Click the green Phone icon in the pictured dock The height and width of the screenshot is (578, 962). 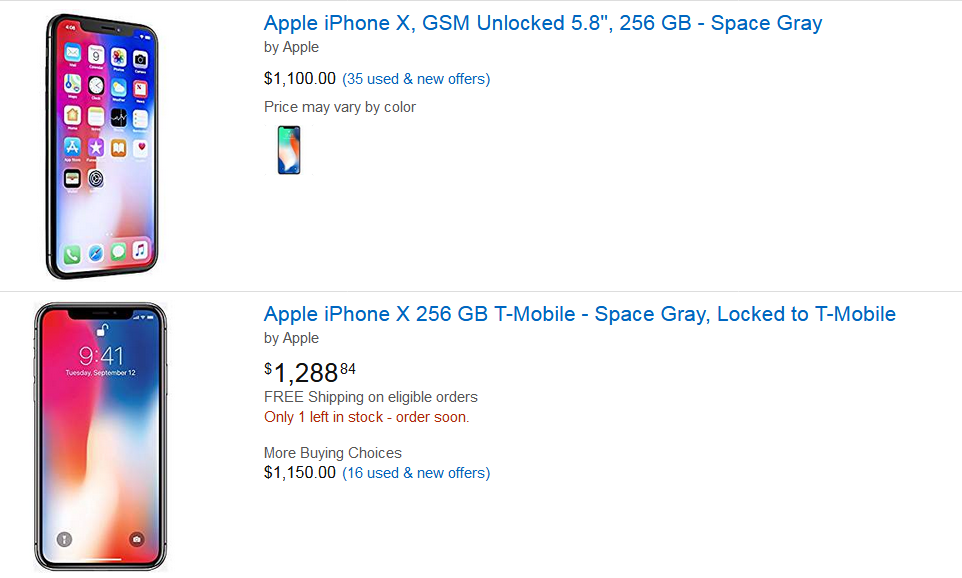coord(72,254)
